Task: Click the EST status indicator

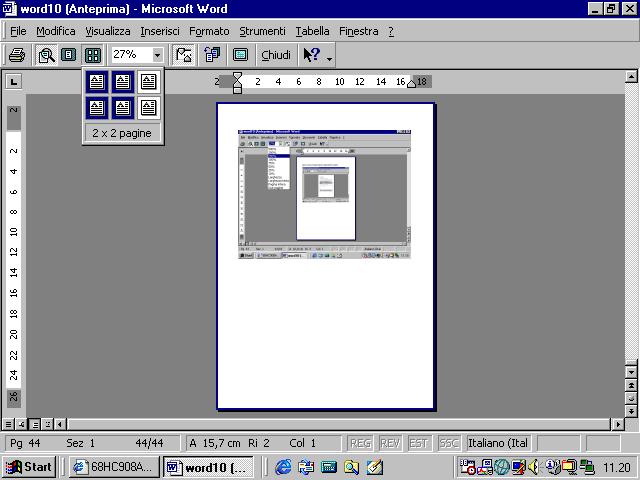Action: (x=418, y=443)
